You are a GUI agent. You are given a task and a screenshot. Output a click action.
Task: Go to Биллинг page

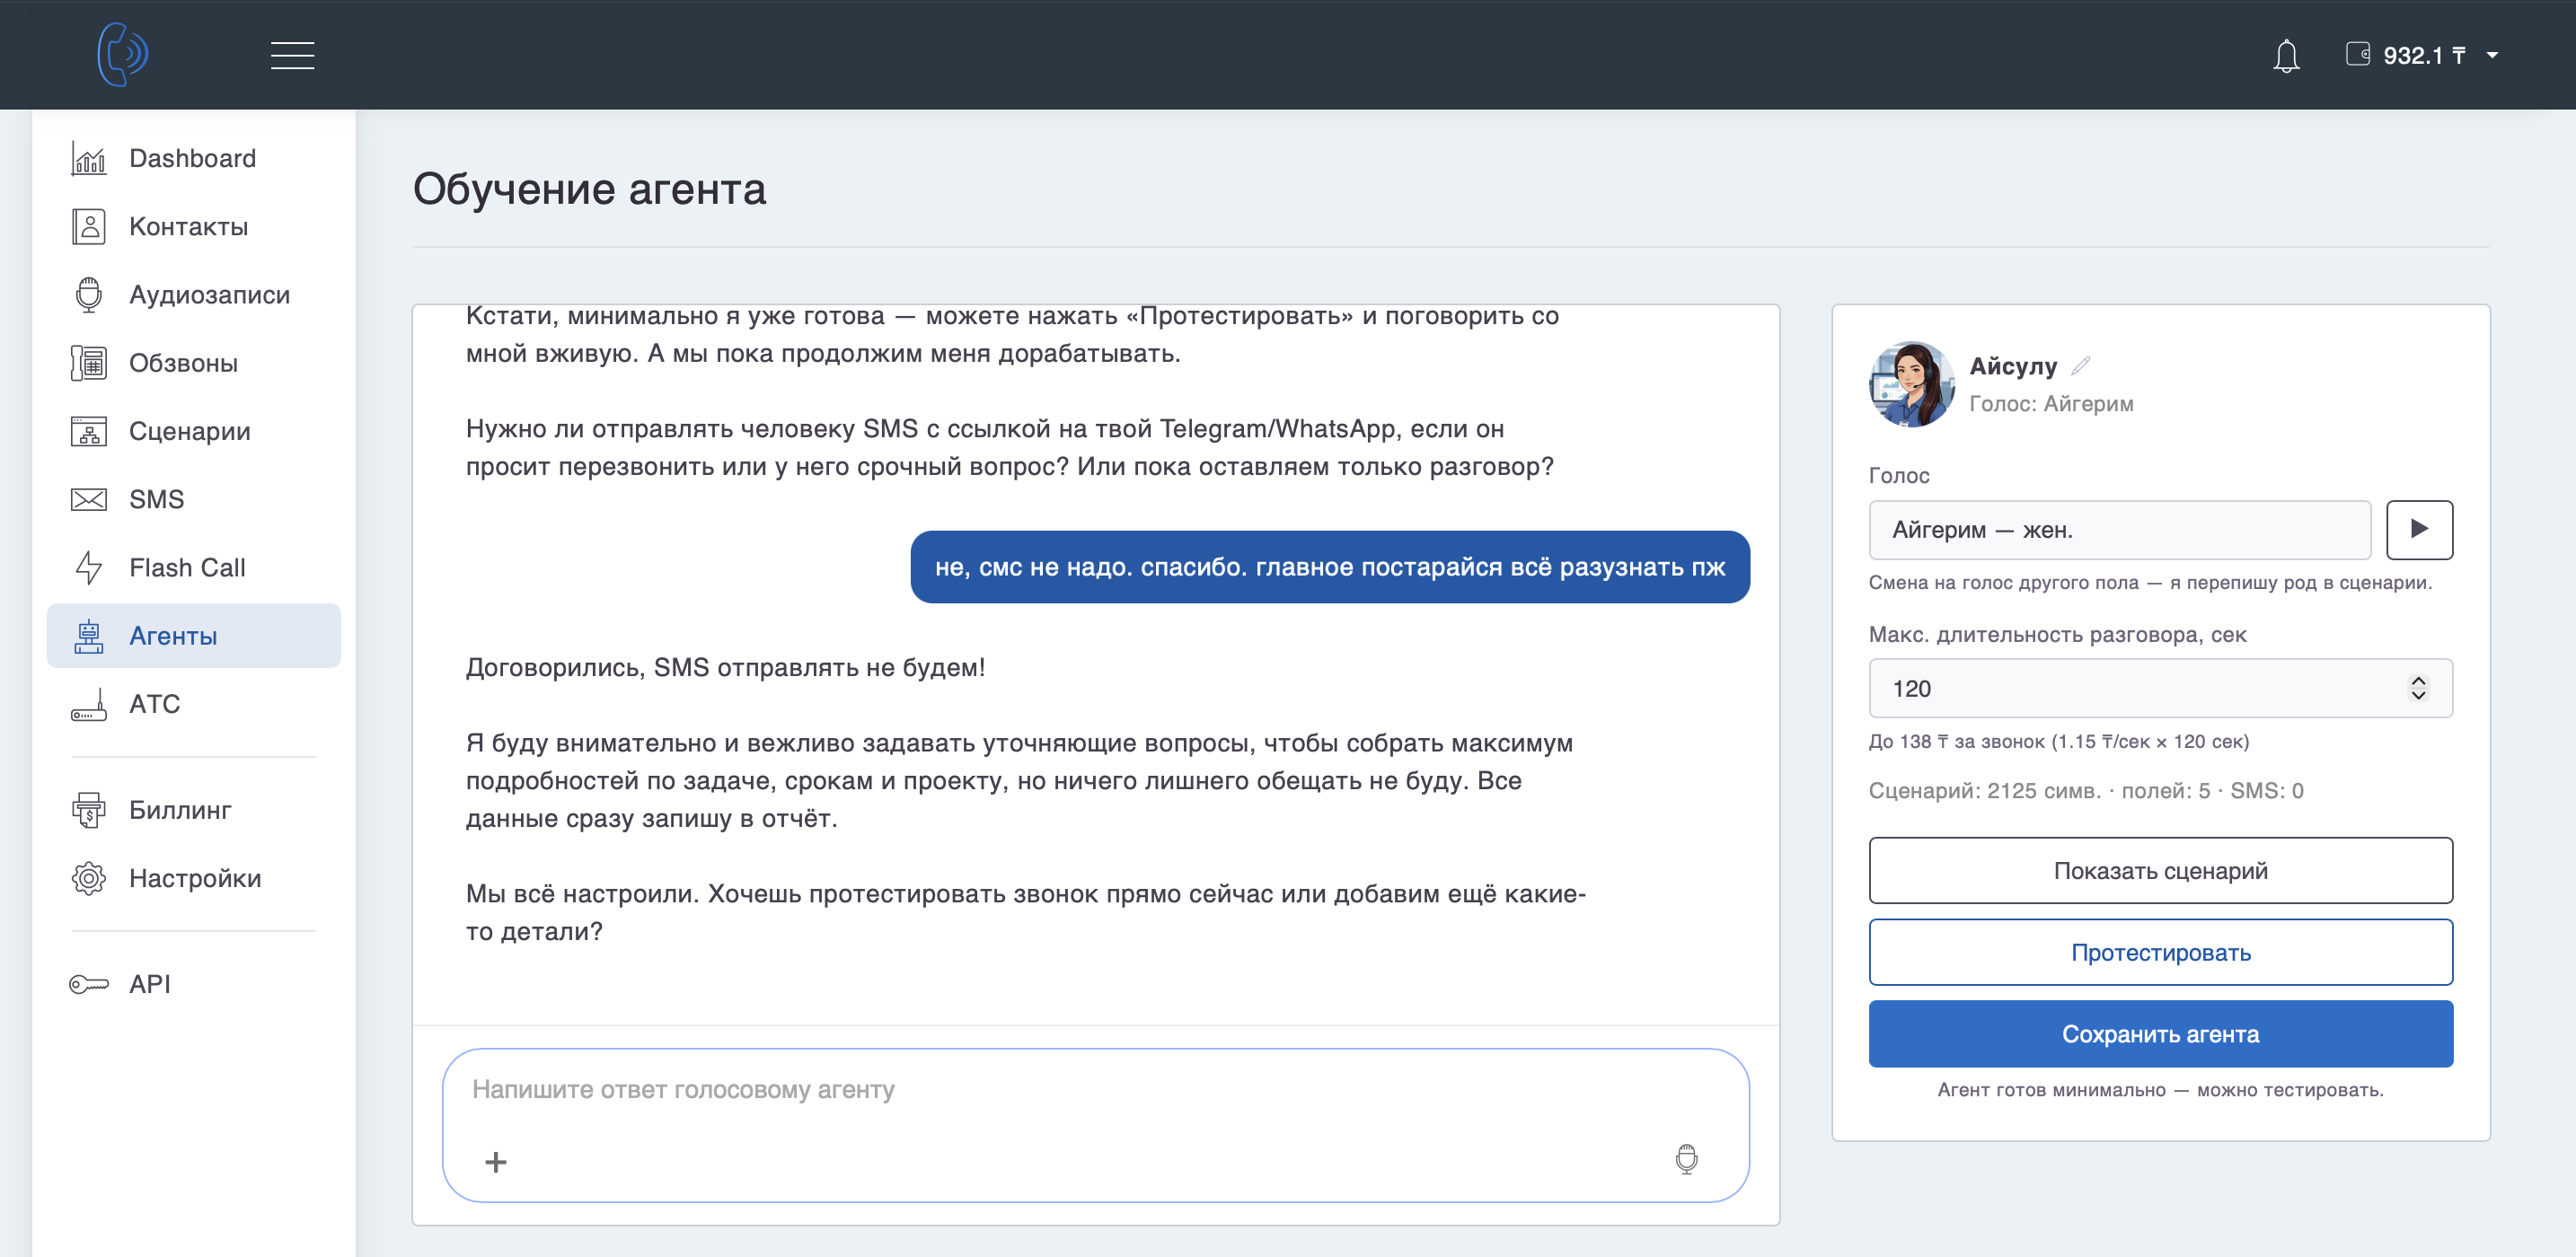[193, 810]
